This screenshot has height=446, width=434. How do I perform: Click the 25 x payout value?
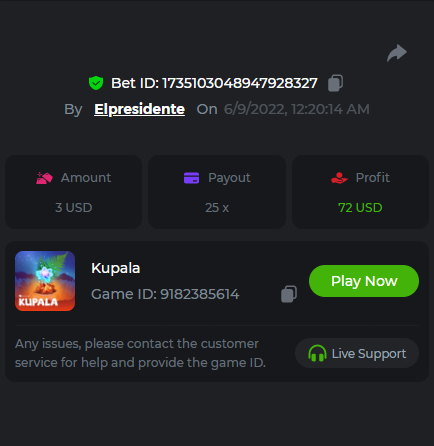[x=217, y=208]
